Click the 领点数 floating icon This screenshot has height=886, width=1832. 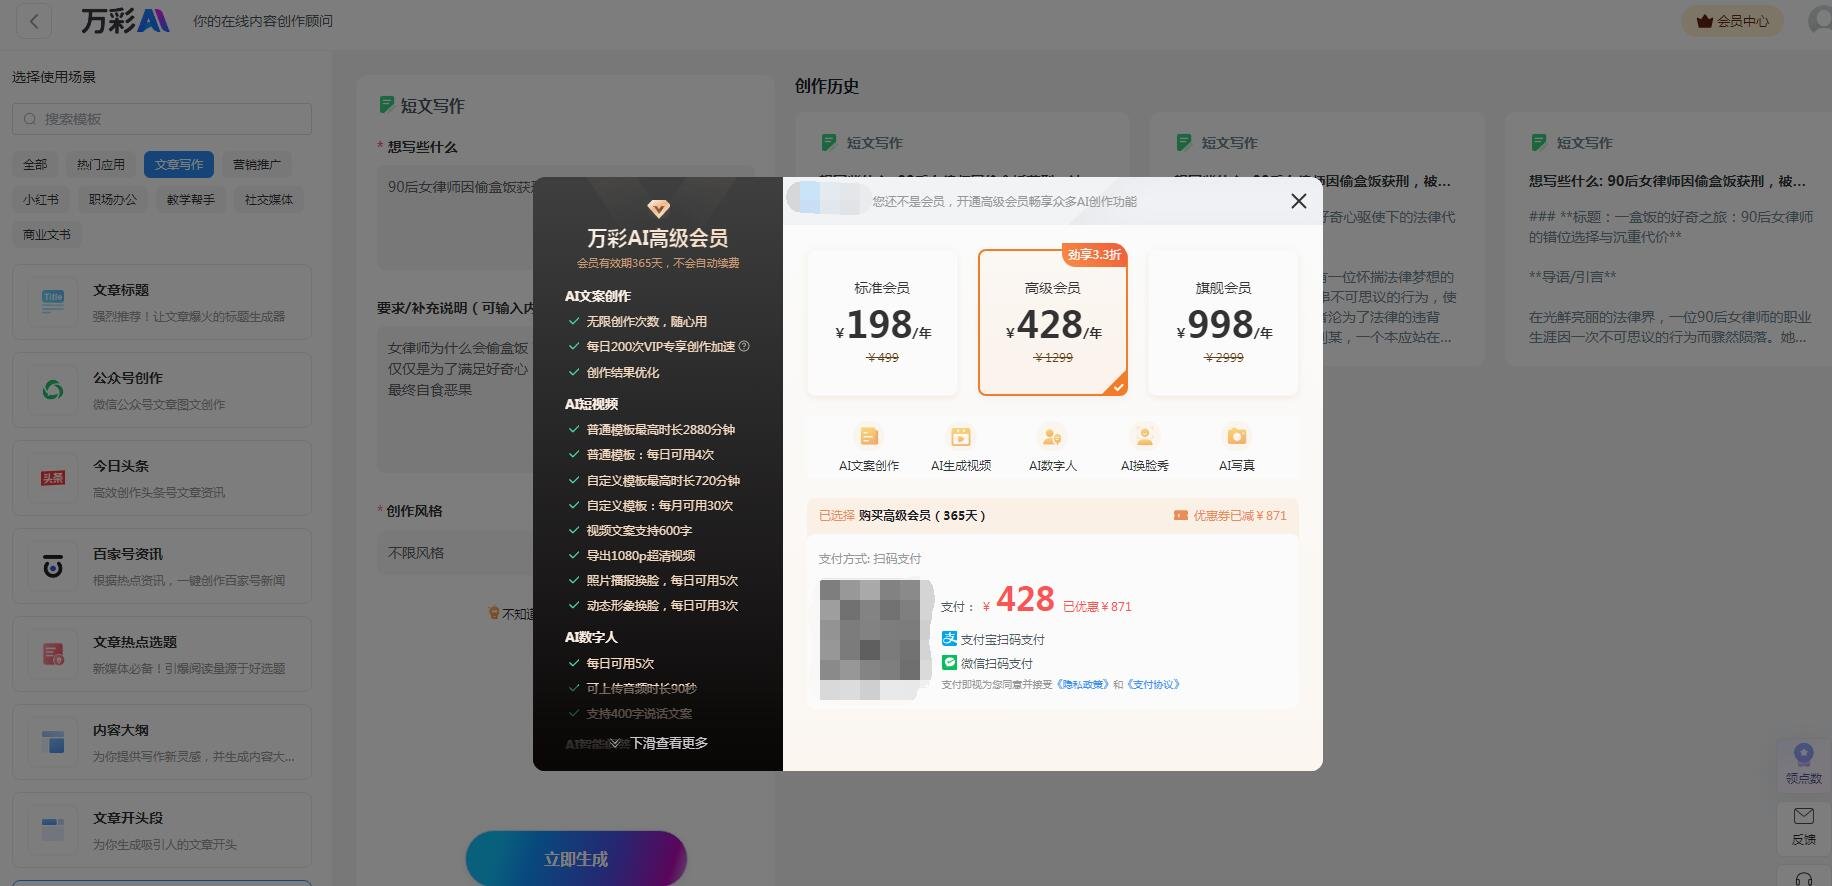coord(1804,755)
